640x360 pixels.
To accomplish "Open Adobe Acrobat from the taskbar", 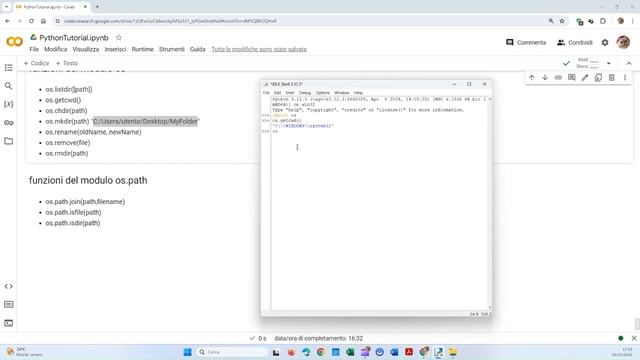I will pyautogui.click(x=409, y=352).
